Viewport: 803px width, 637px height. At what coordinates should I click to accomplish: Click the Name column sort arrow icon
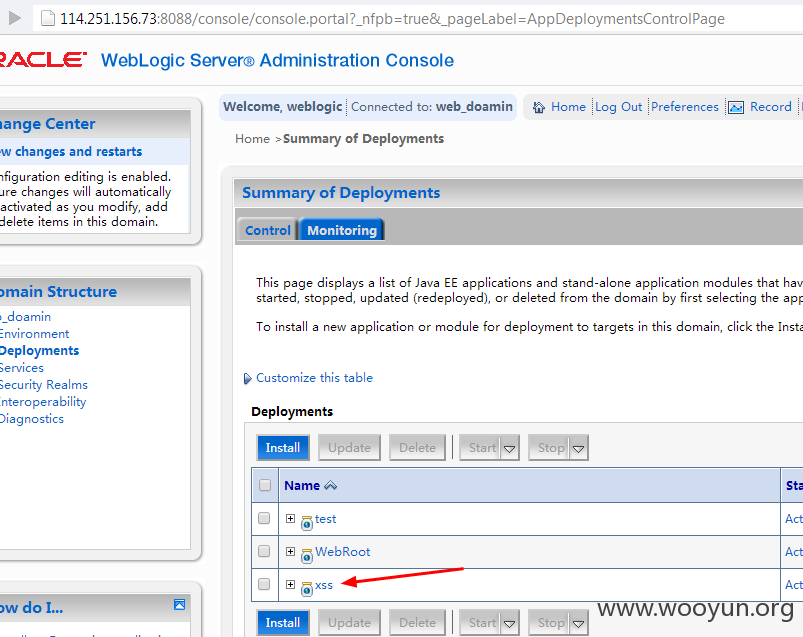[x=330, y=485]
